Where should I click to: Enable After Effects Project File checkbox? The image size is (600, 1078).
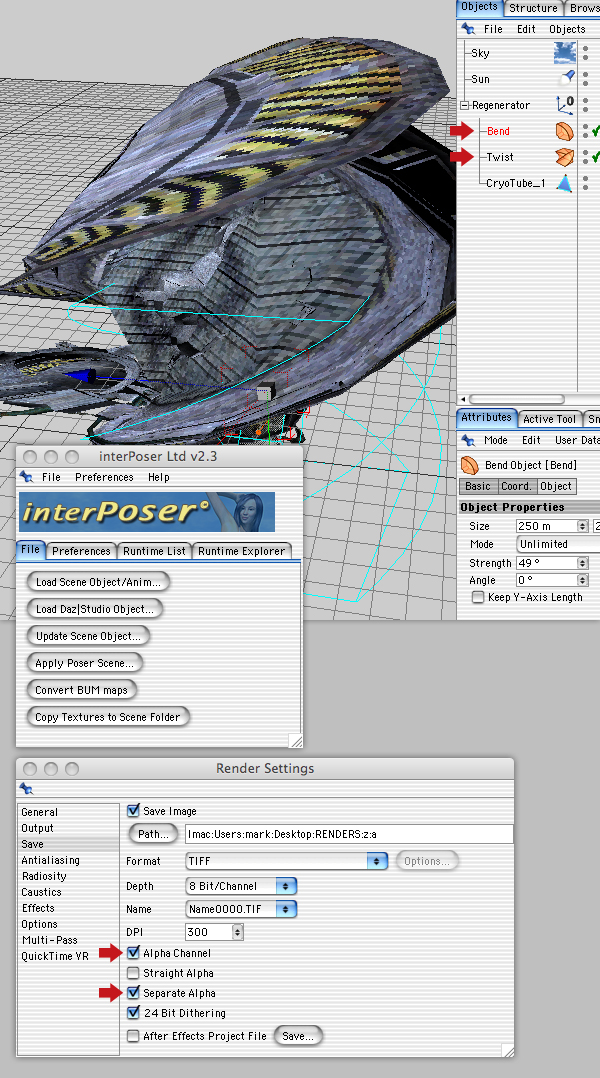133,1036
